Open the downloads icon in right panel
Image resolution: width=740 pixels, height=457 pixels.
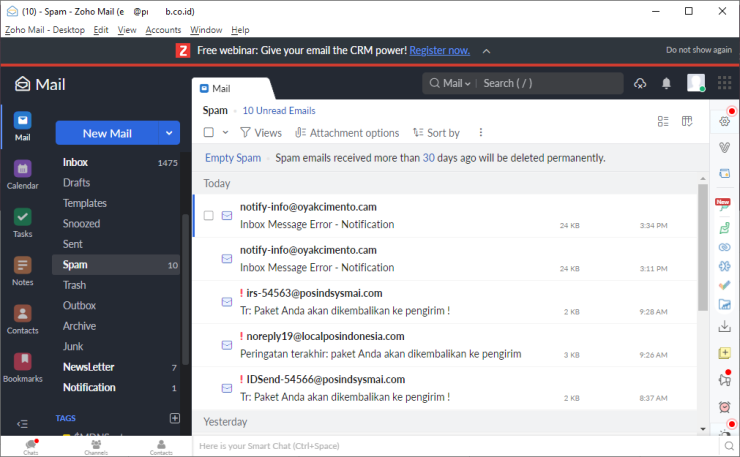point(724,326)
